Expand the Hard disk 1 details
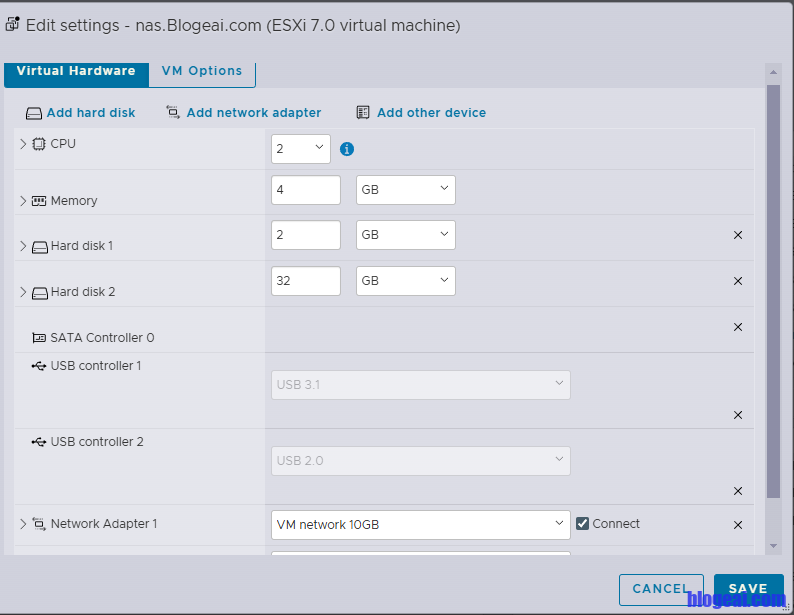The image size is (794, 615). point(23,246)
